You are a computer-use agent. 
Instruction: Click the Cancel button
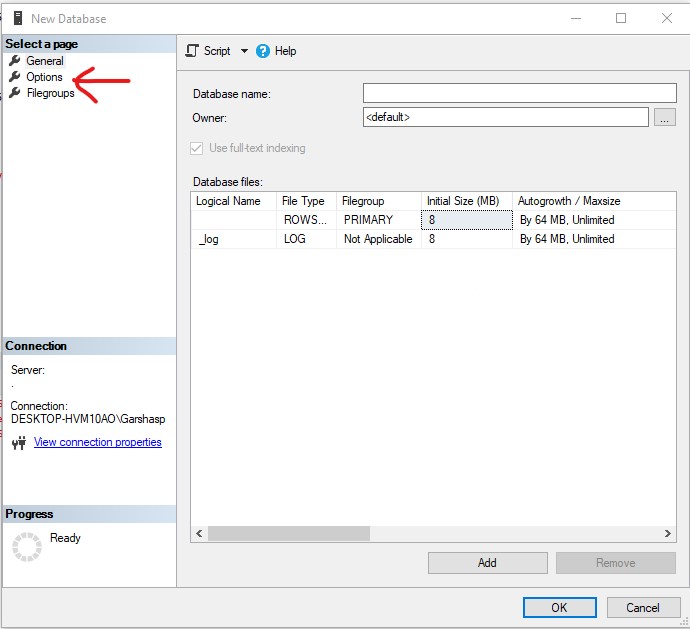642,607
